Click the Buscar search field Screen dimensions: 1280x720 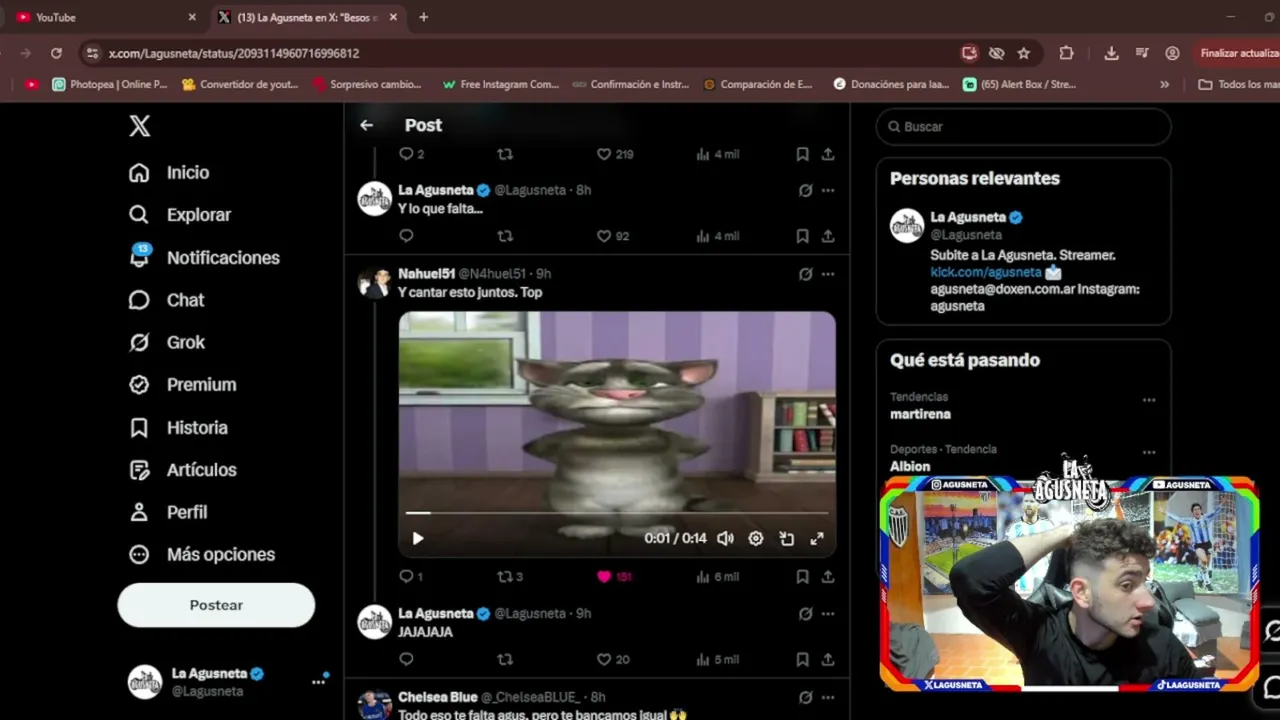[1023, 127]
